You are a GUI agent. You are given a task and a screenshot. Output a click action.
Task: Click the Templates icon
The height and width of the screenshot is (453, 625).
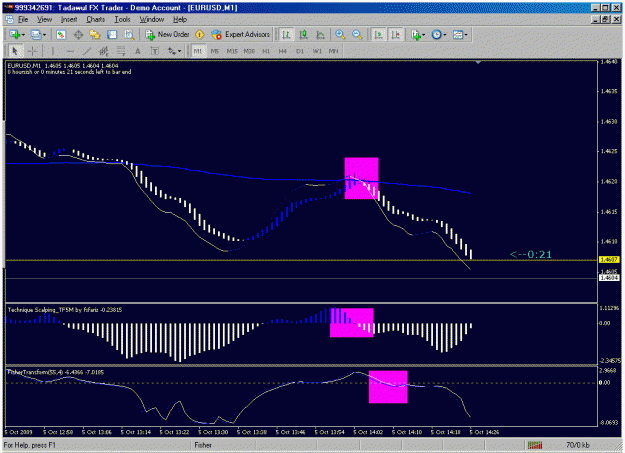[458, 35]
